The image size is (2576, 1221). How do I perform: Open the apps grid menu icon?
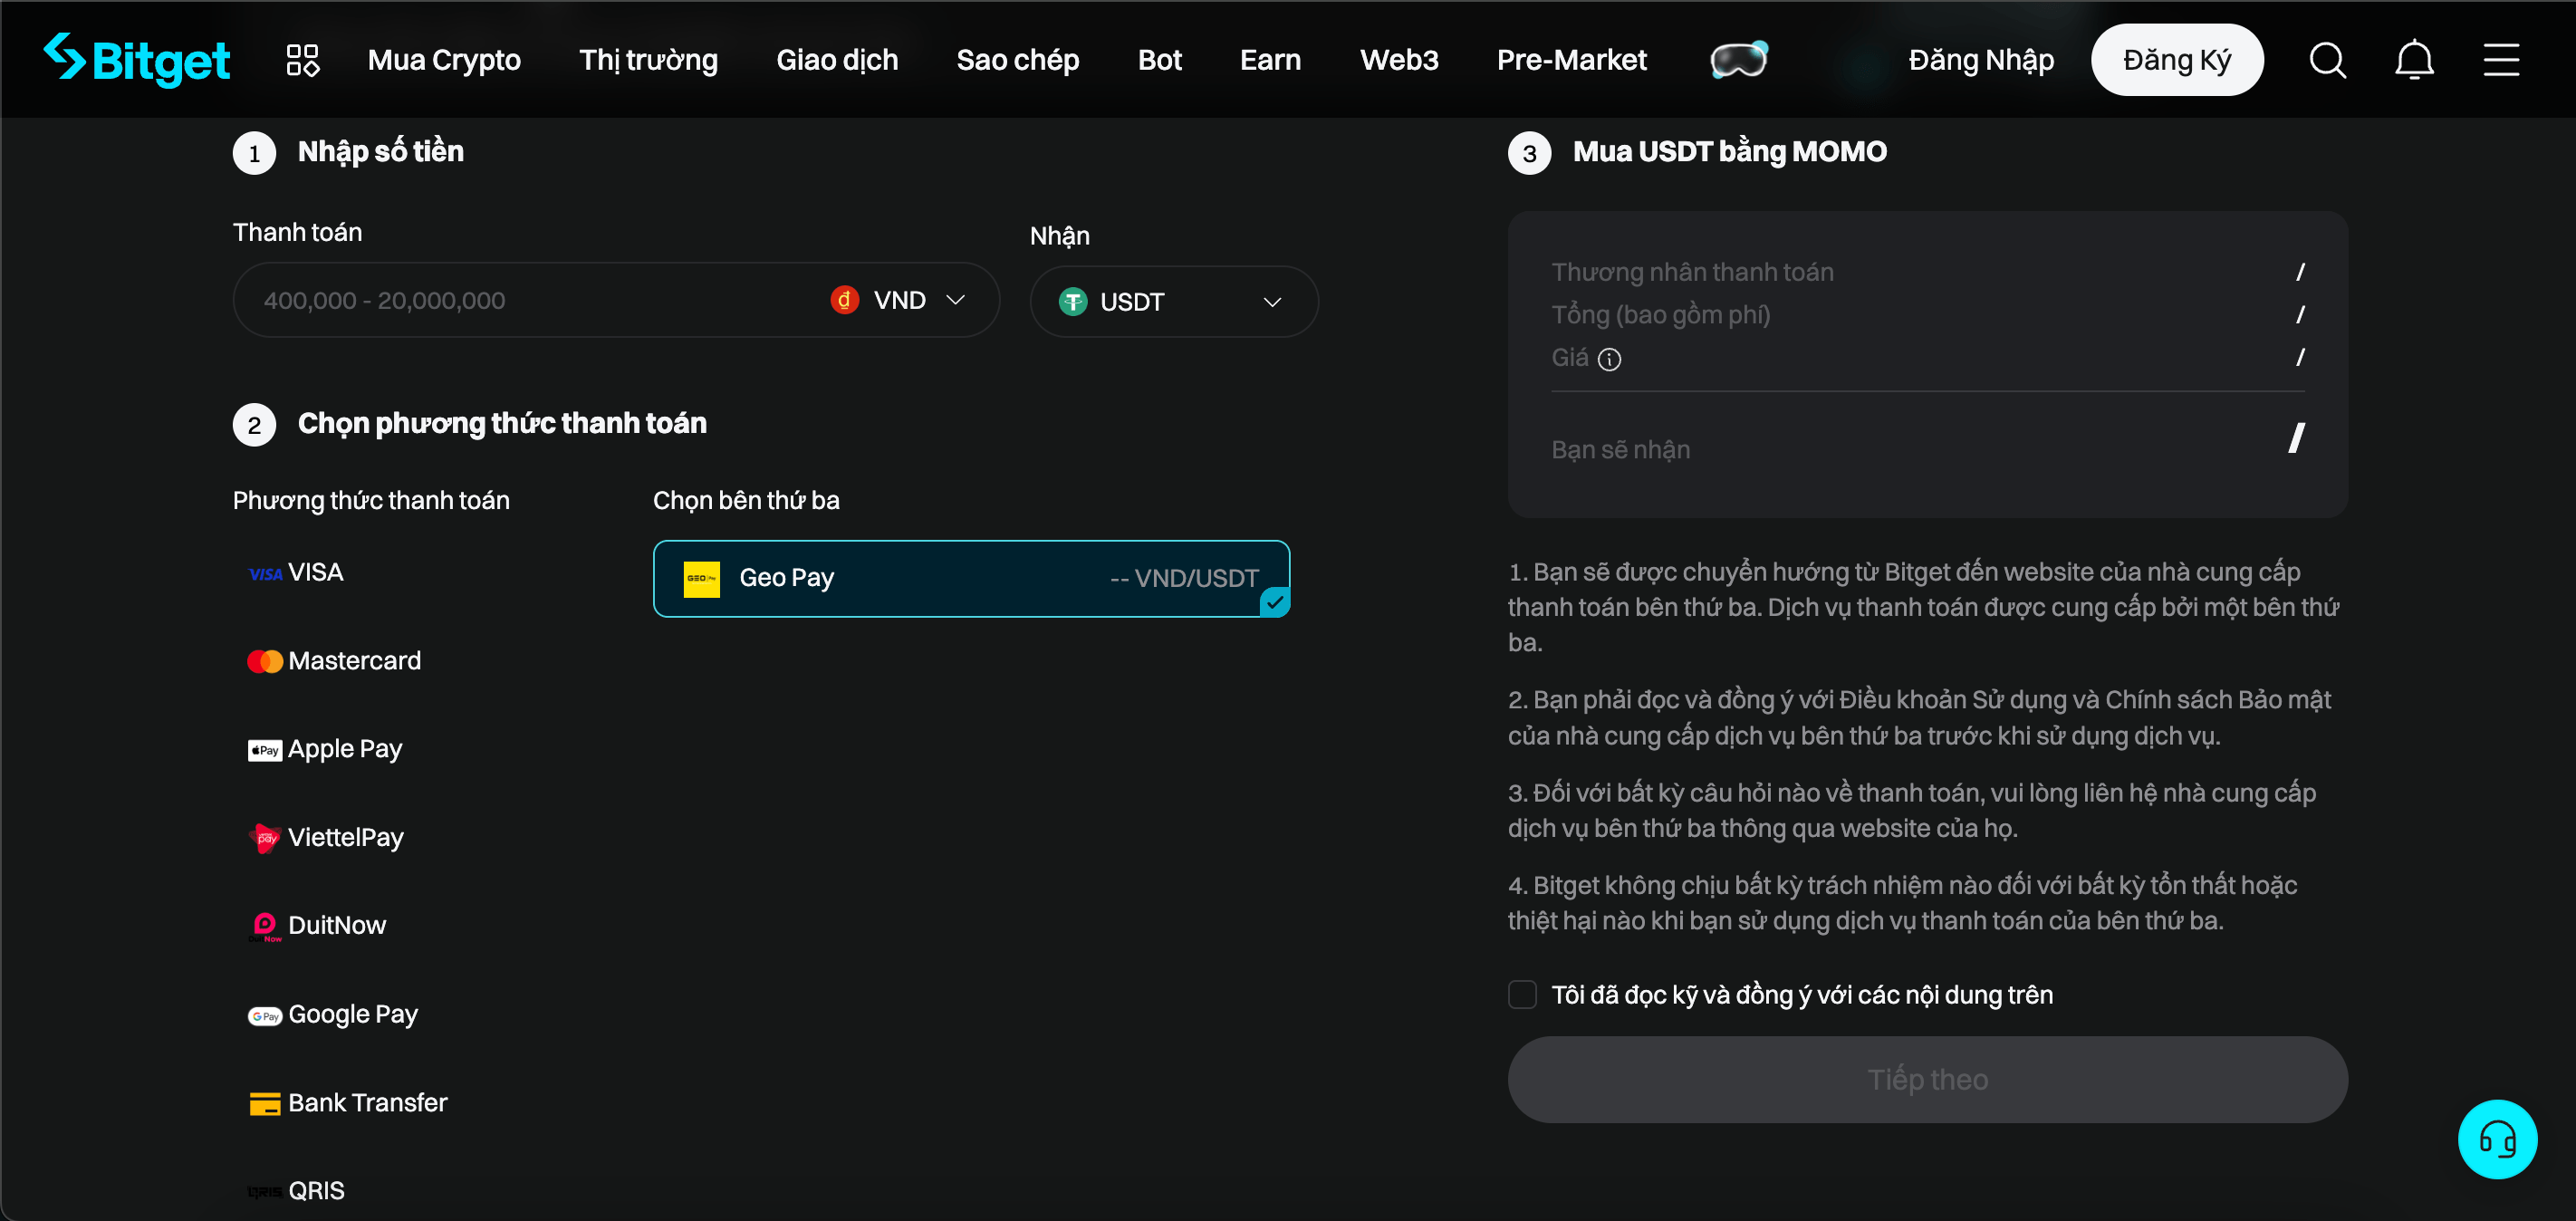303,60
